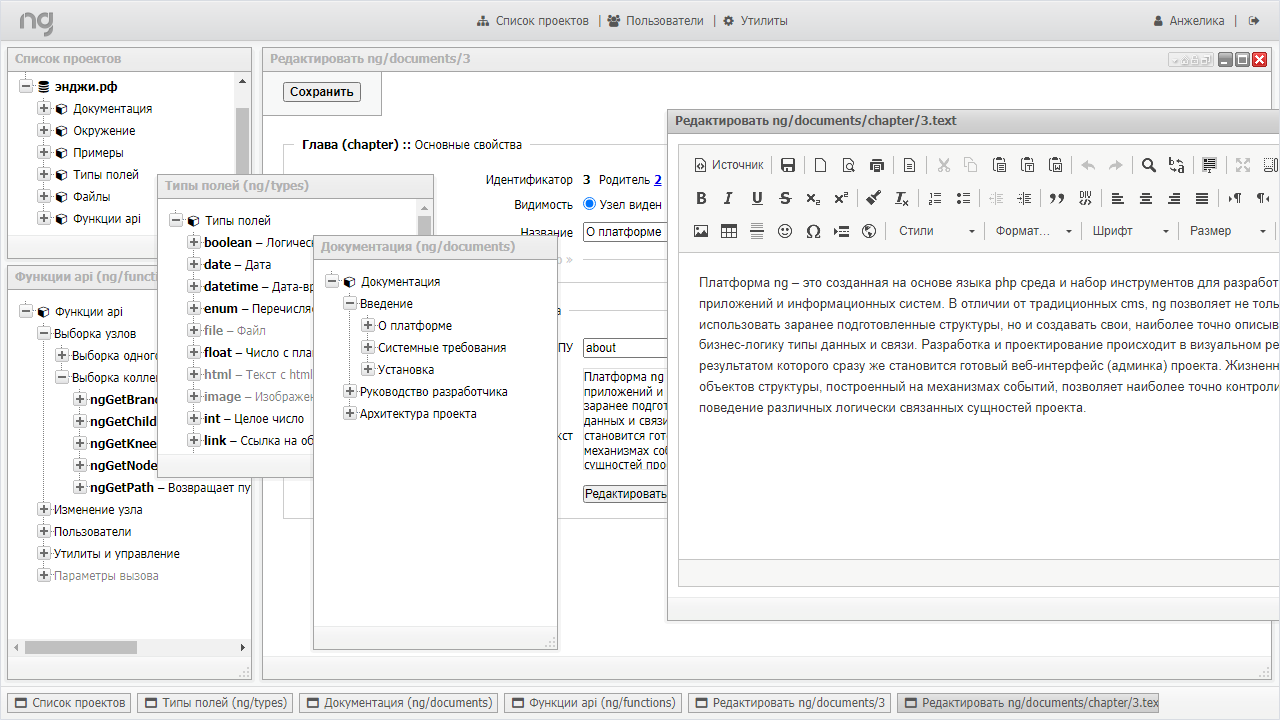Click the IFrame globe icon

(x=869, y=231)
